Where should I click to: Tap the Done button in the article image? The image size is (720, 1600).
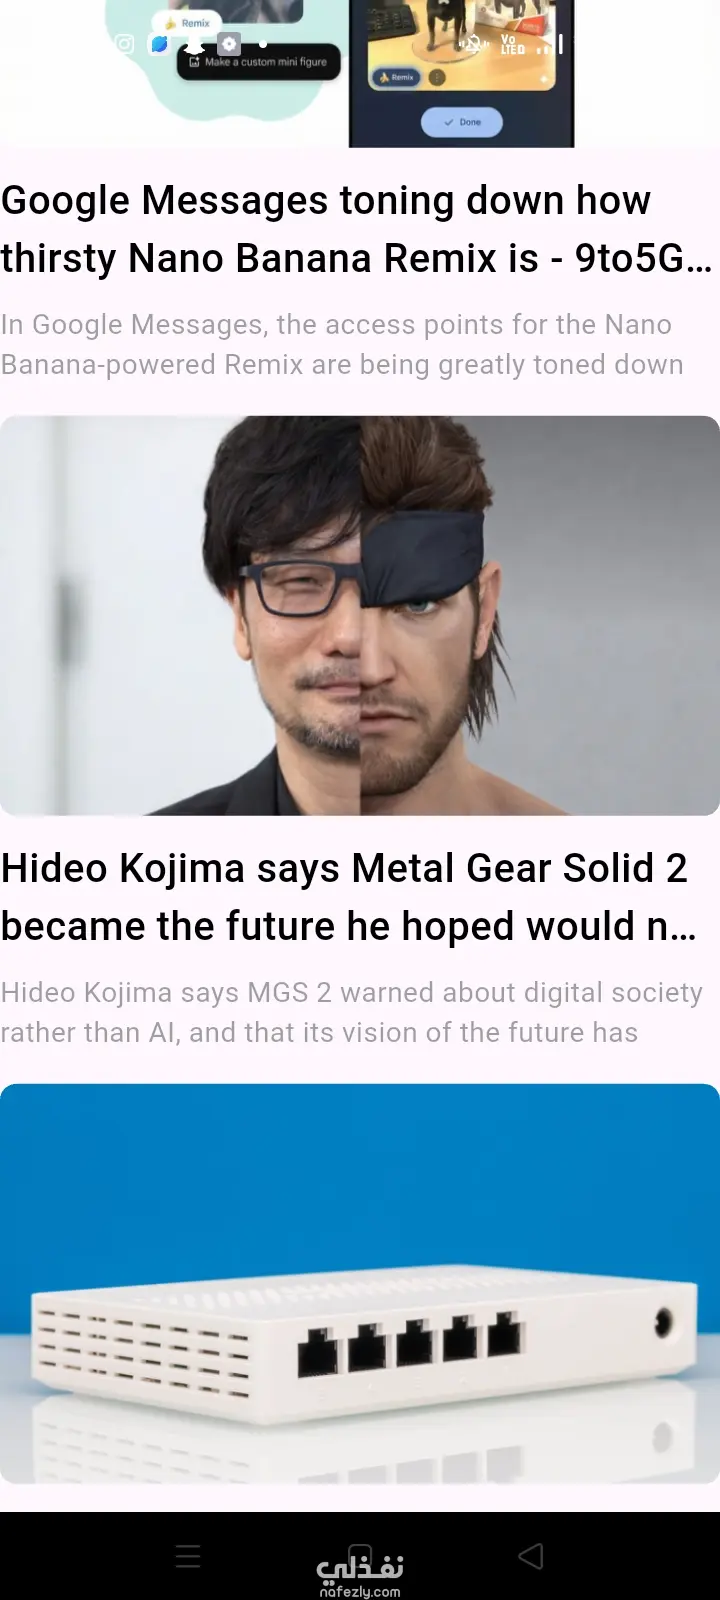tap(461, 122)
